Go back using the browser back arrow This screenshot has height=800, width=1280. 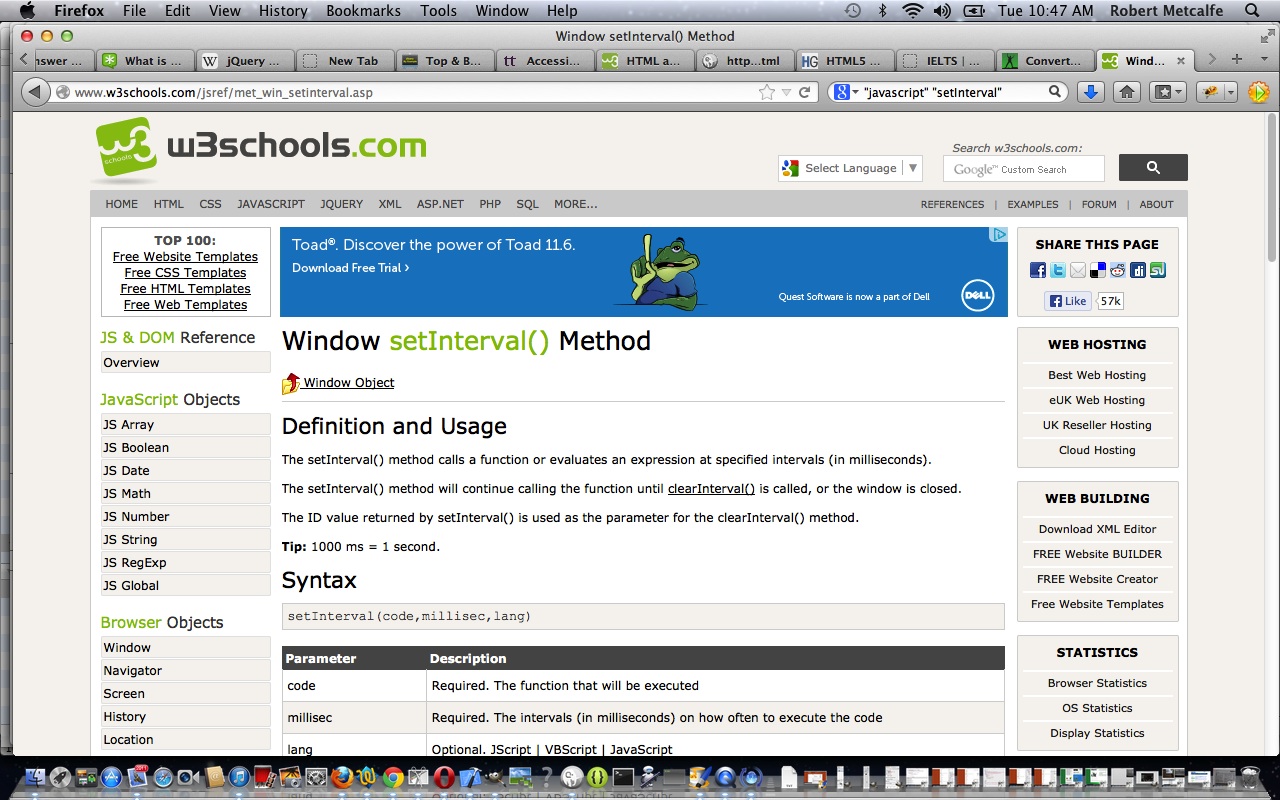[35, 92]
